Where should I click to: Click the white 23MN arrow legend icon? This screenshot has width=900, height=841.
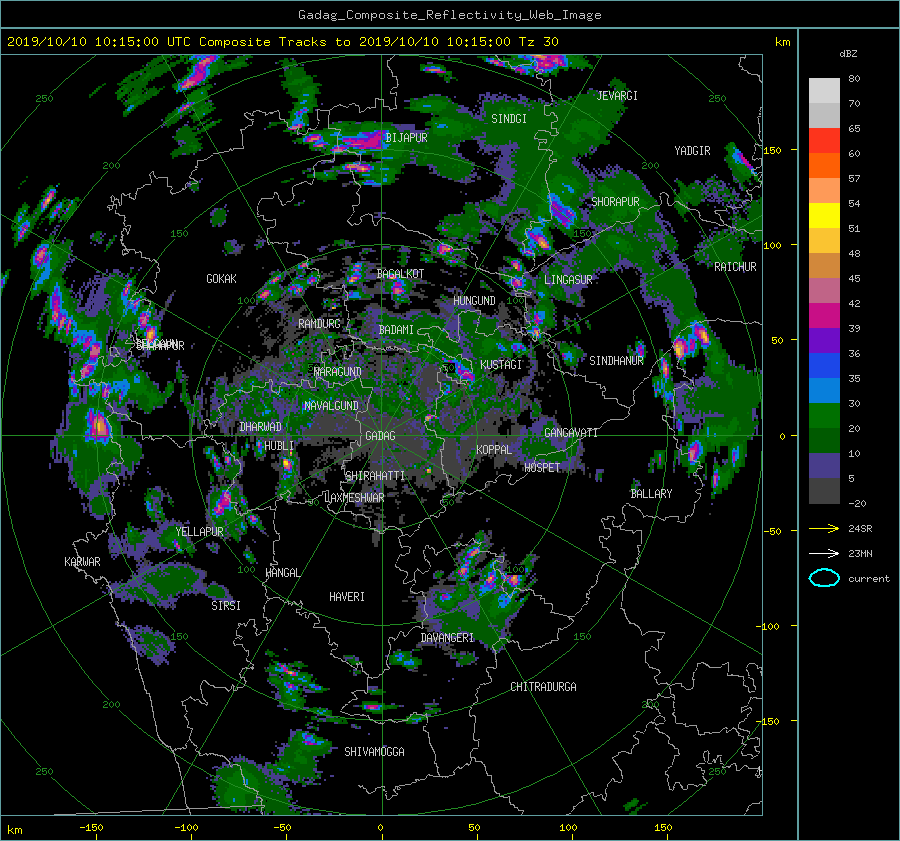tap(824, 553)
